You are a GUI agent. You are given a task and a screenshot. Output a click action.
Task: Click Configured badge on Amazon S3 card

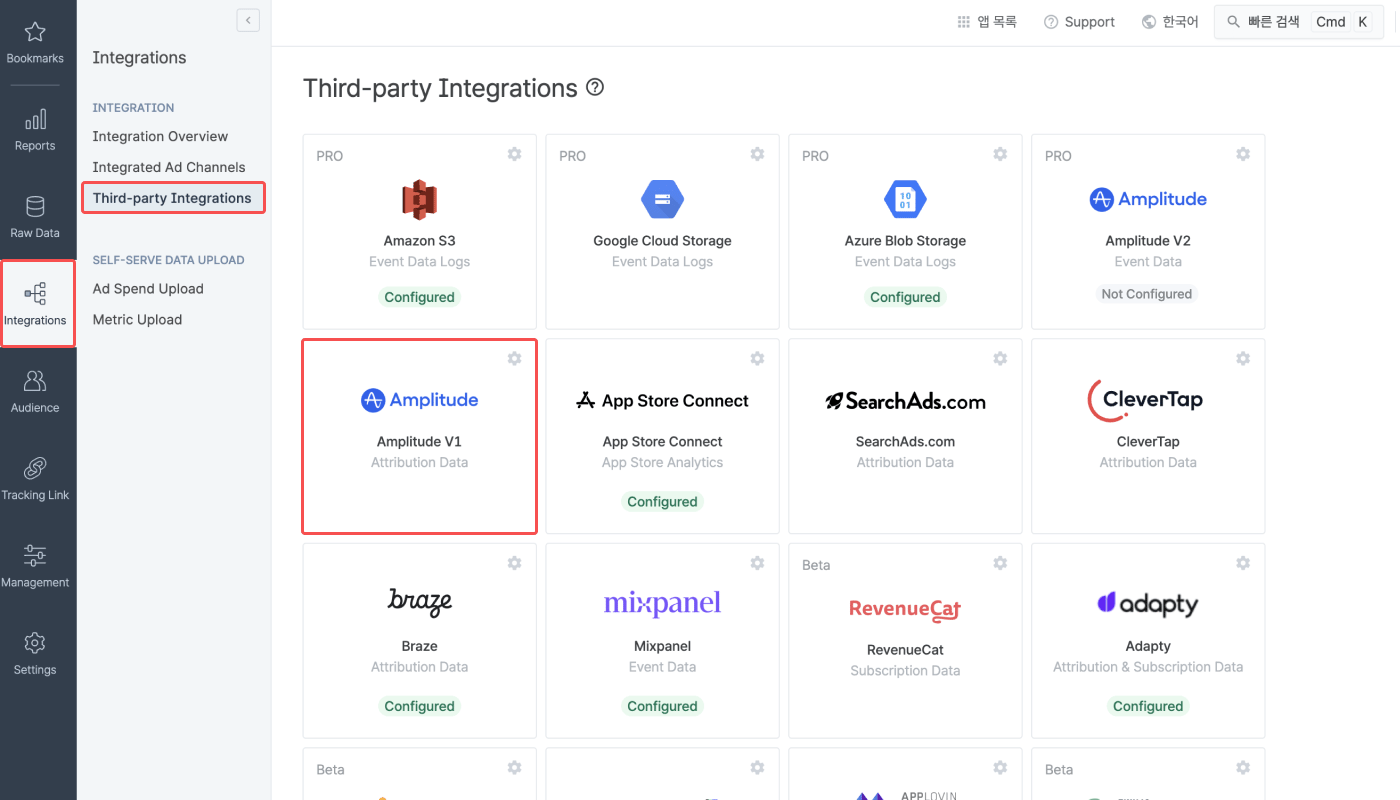[x=420, y=297]
